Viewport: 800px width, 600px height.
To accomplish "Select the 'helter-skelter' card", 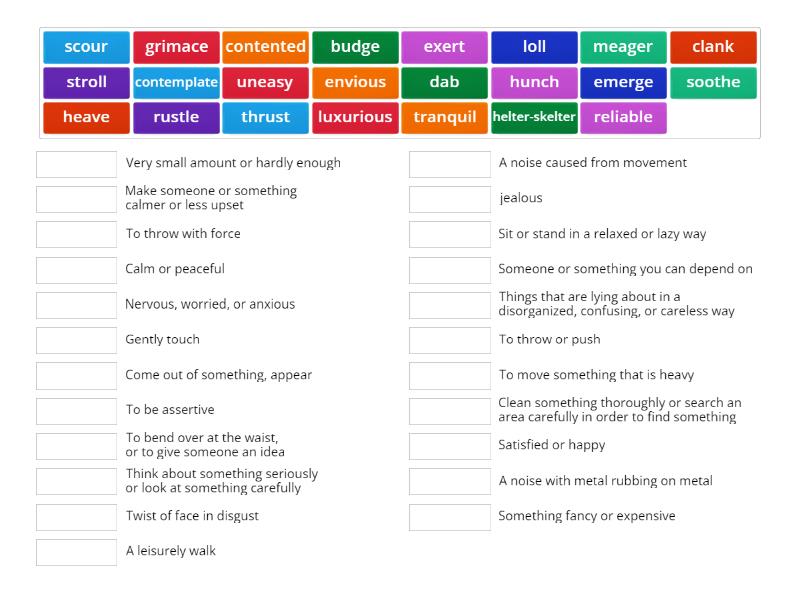I will (534, 117).
